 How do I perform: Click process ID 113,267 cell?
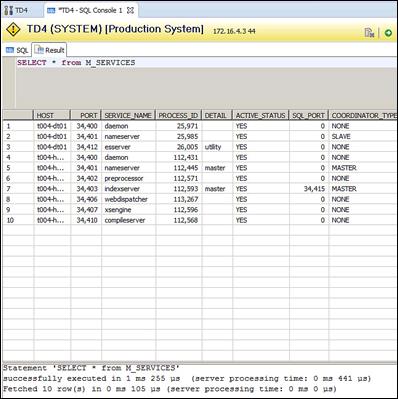tap(178, 199)
